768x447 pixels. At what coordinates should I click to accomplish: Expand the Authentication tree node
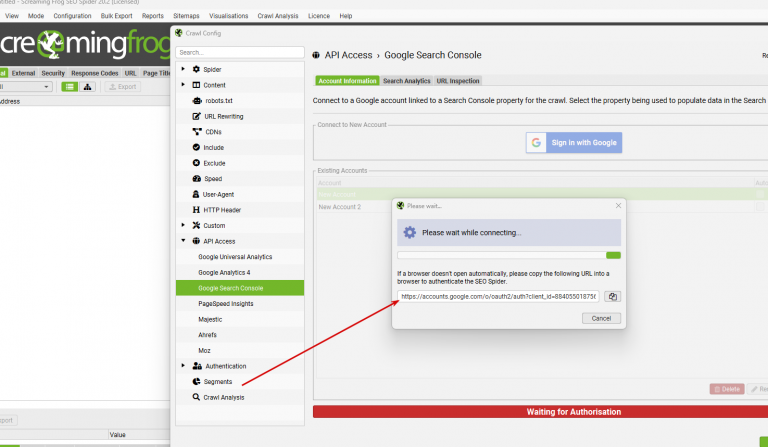tap(183, 366)
